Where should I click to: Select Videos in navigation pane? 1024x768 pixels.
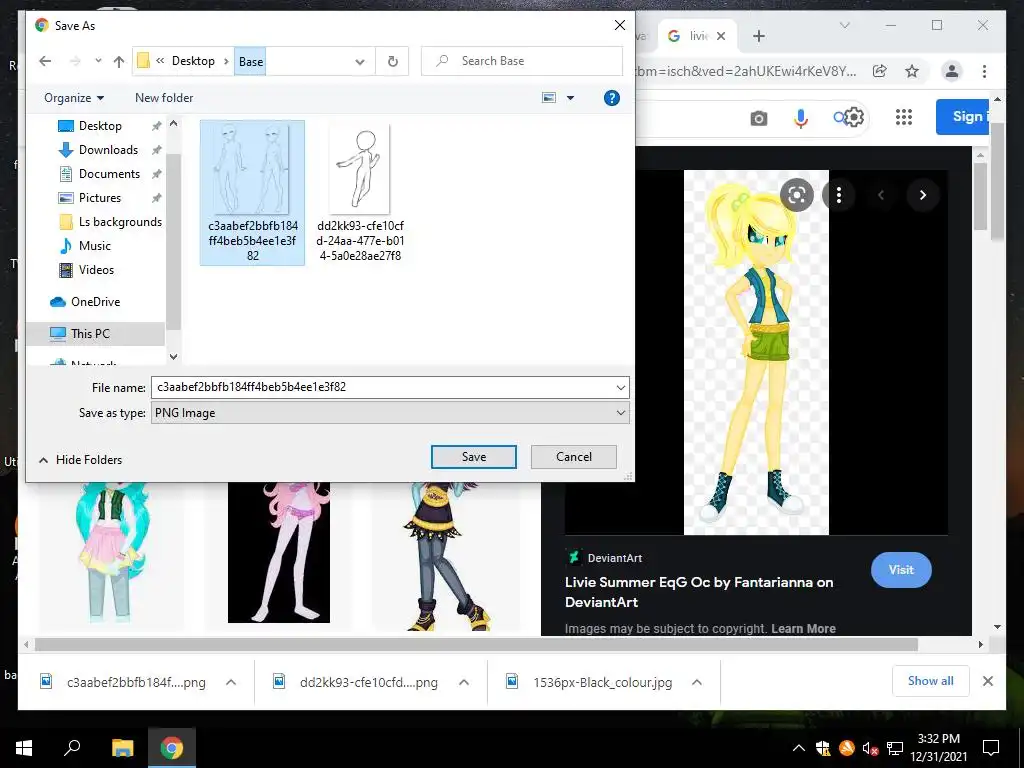point(96,270)
